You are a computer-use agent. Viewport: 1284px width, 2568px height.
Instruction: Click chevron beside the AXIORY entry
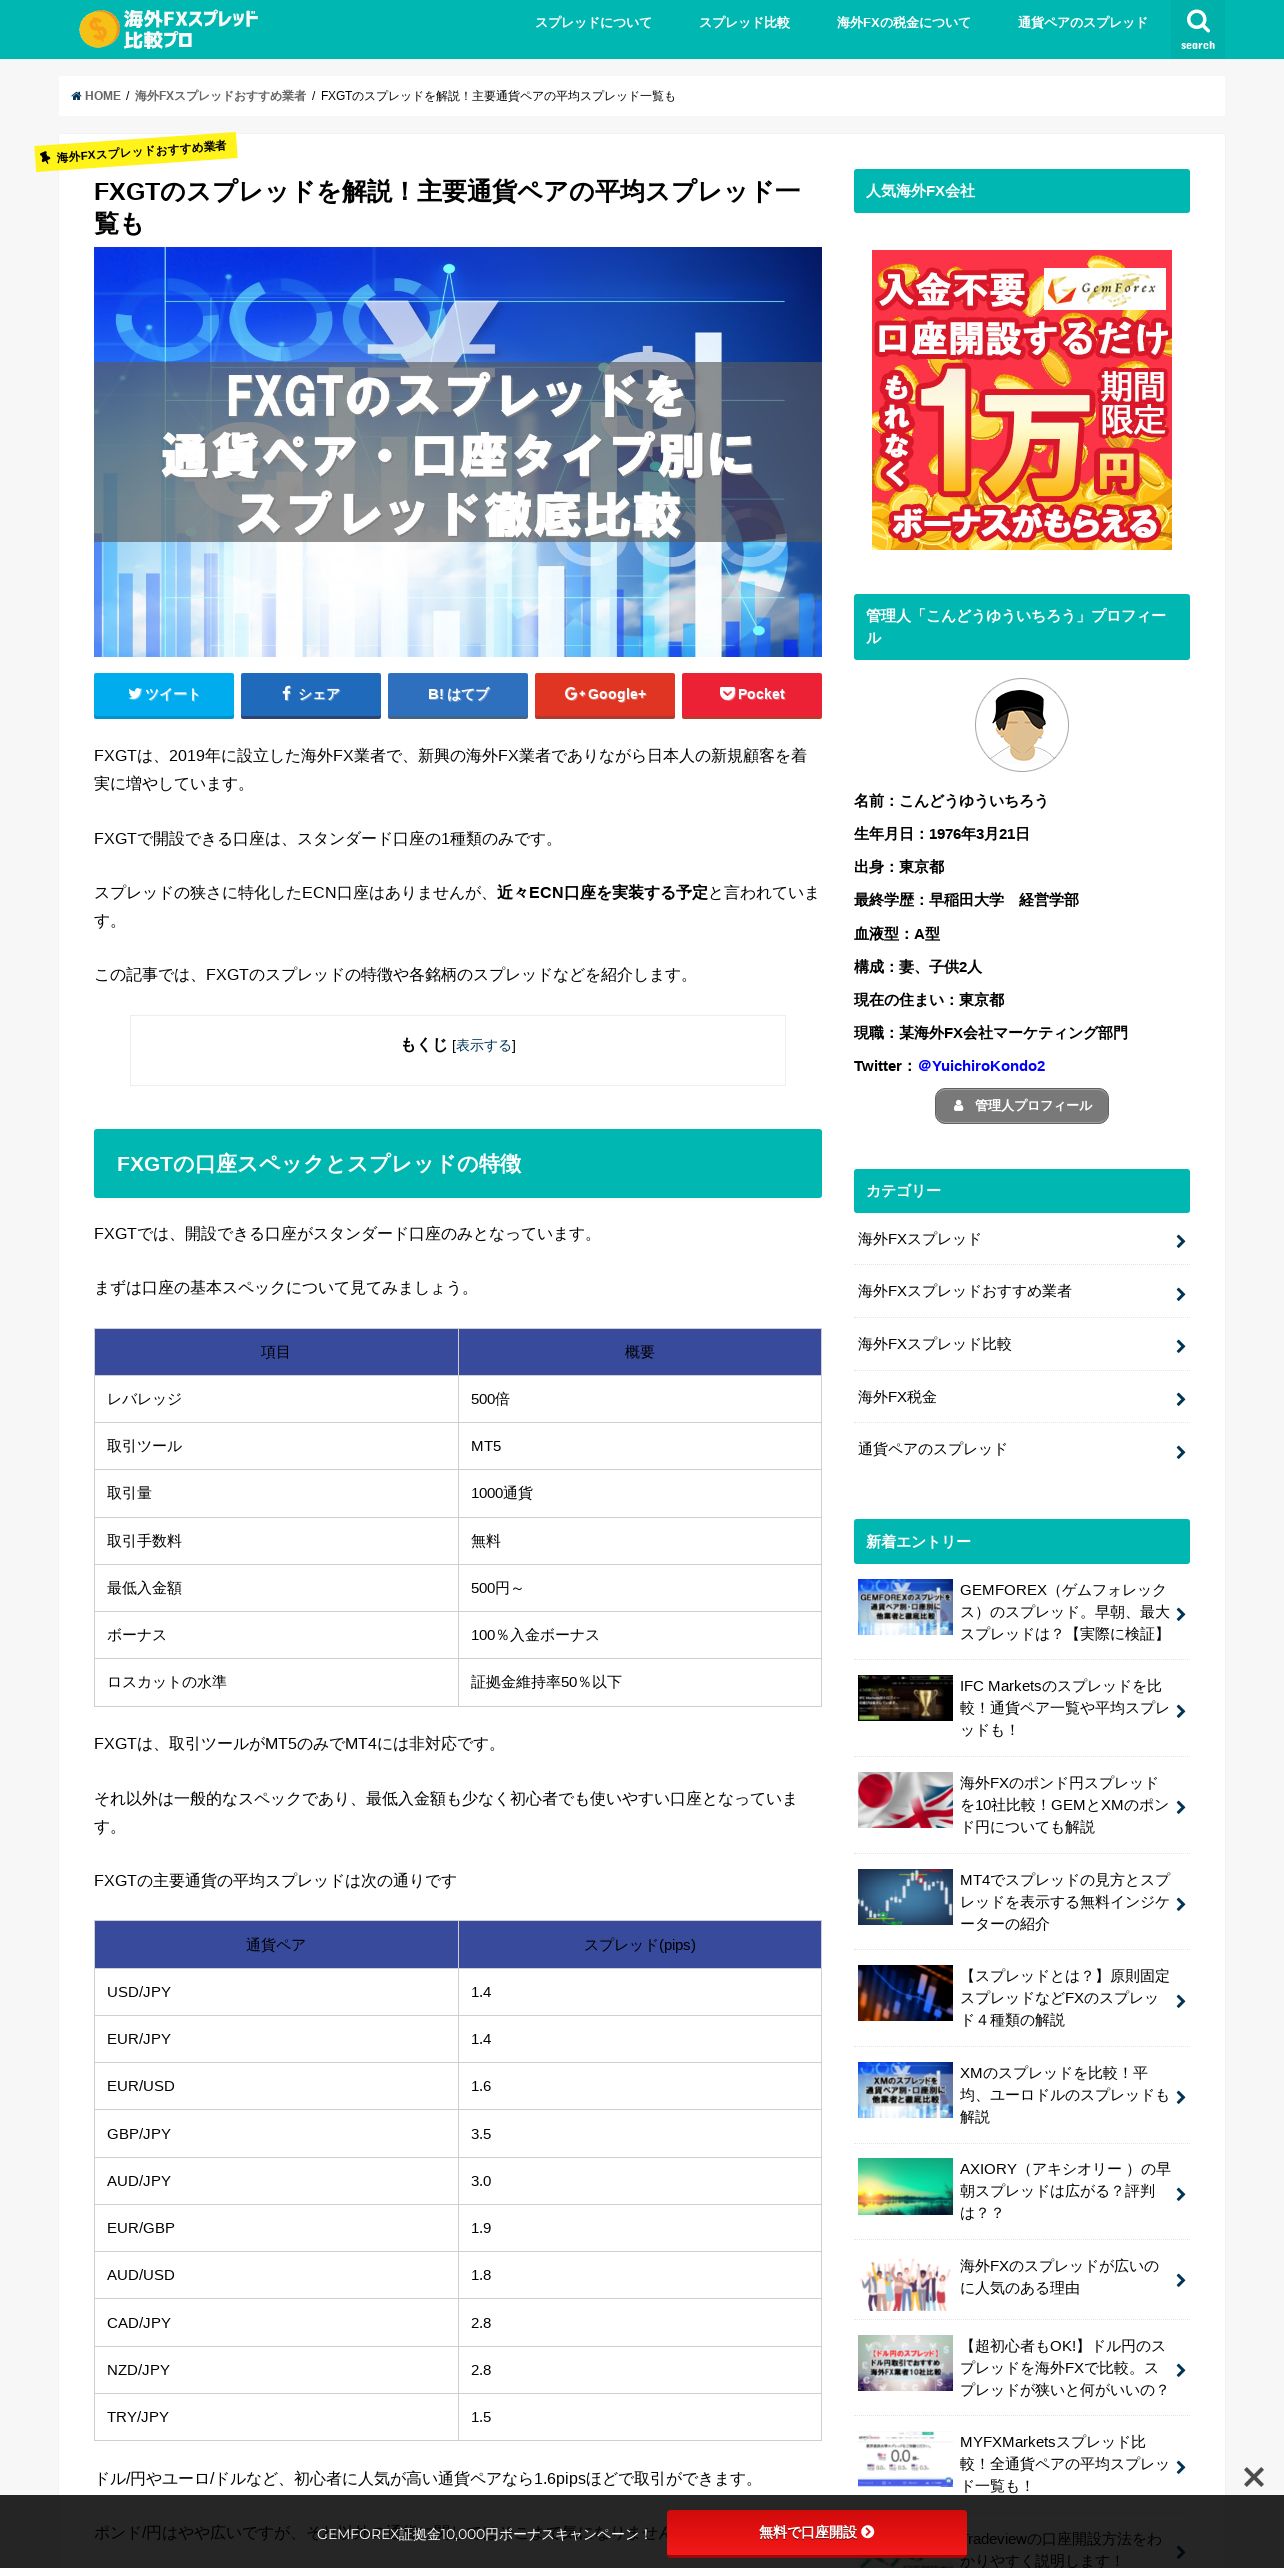click(1180, 2194)
